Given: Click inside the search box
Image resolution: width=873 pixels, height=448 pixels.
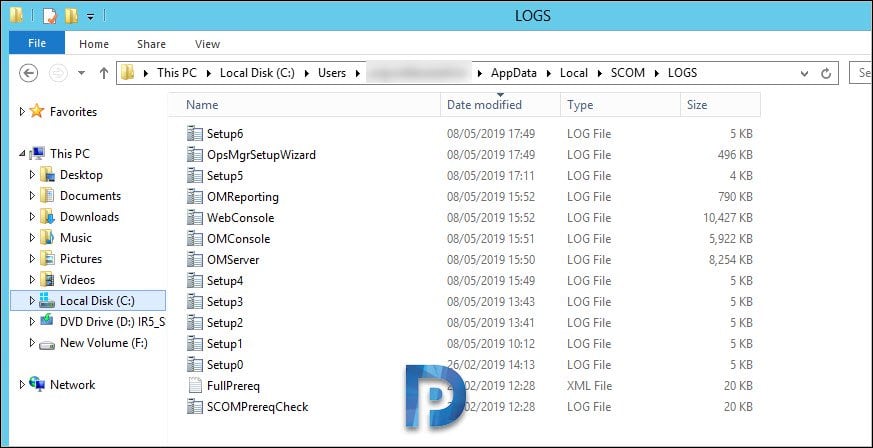Looking at the screenshot, I should (x=861, y=73).
